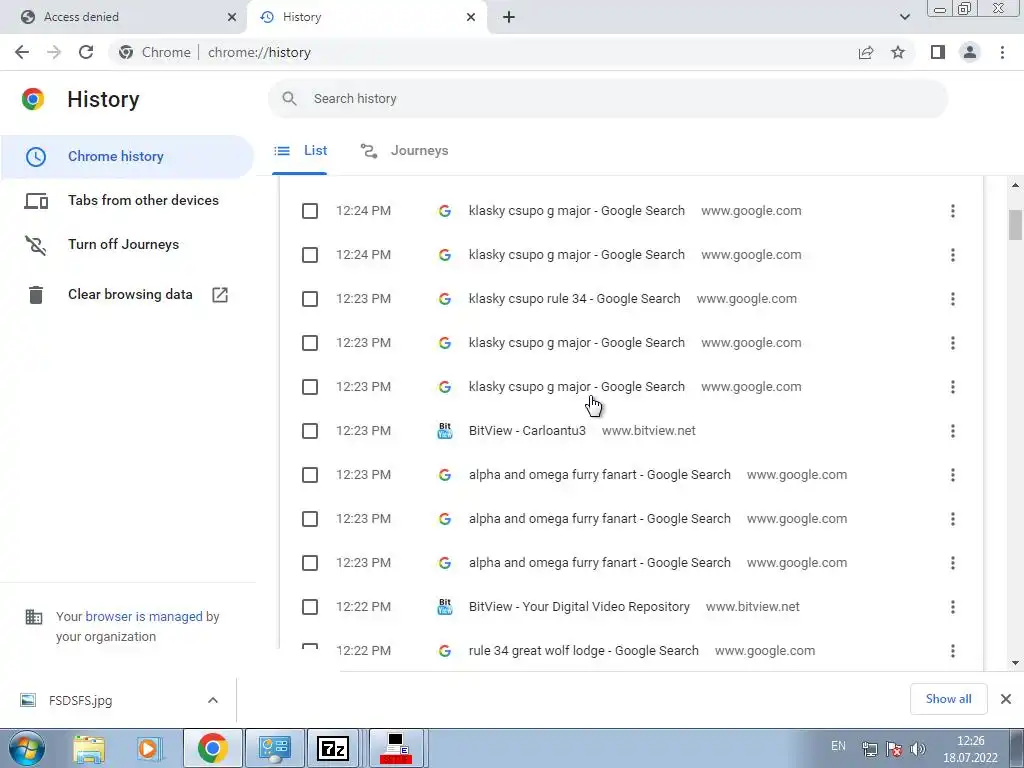Open actions menu for rule 34 great wolf lodge
The image size is (1024, 768).
click(x=953, y=650)
